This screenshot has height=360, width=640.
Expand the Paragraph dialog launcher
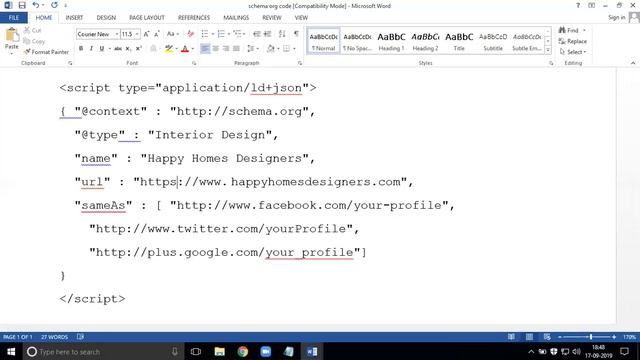tap(300, 63)
